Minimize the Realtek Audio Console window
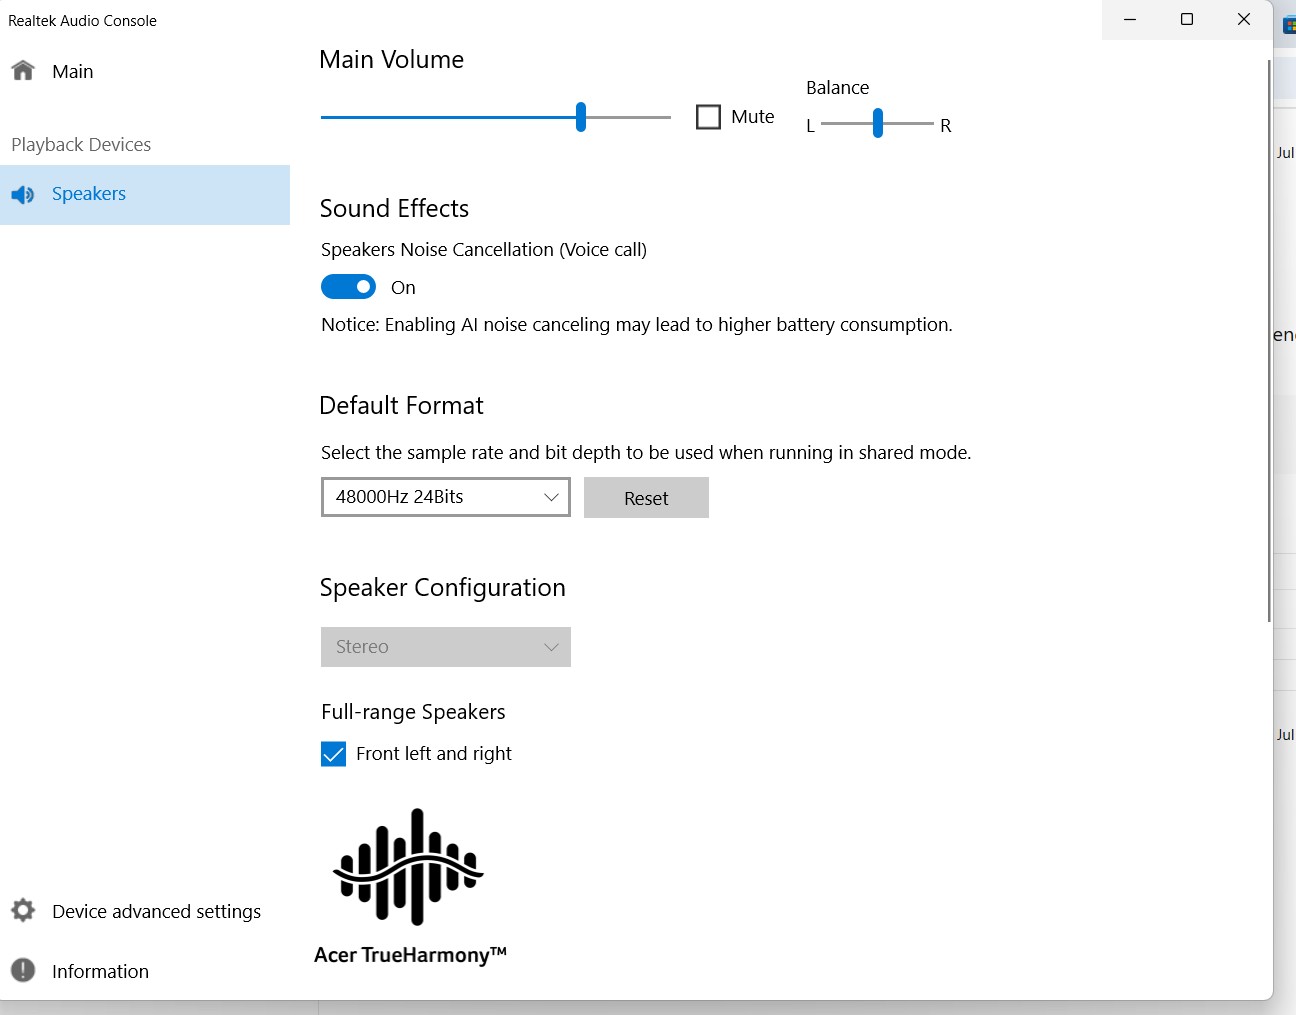 (1130, 20)
